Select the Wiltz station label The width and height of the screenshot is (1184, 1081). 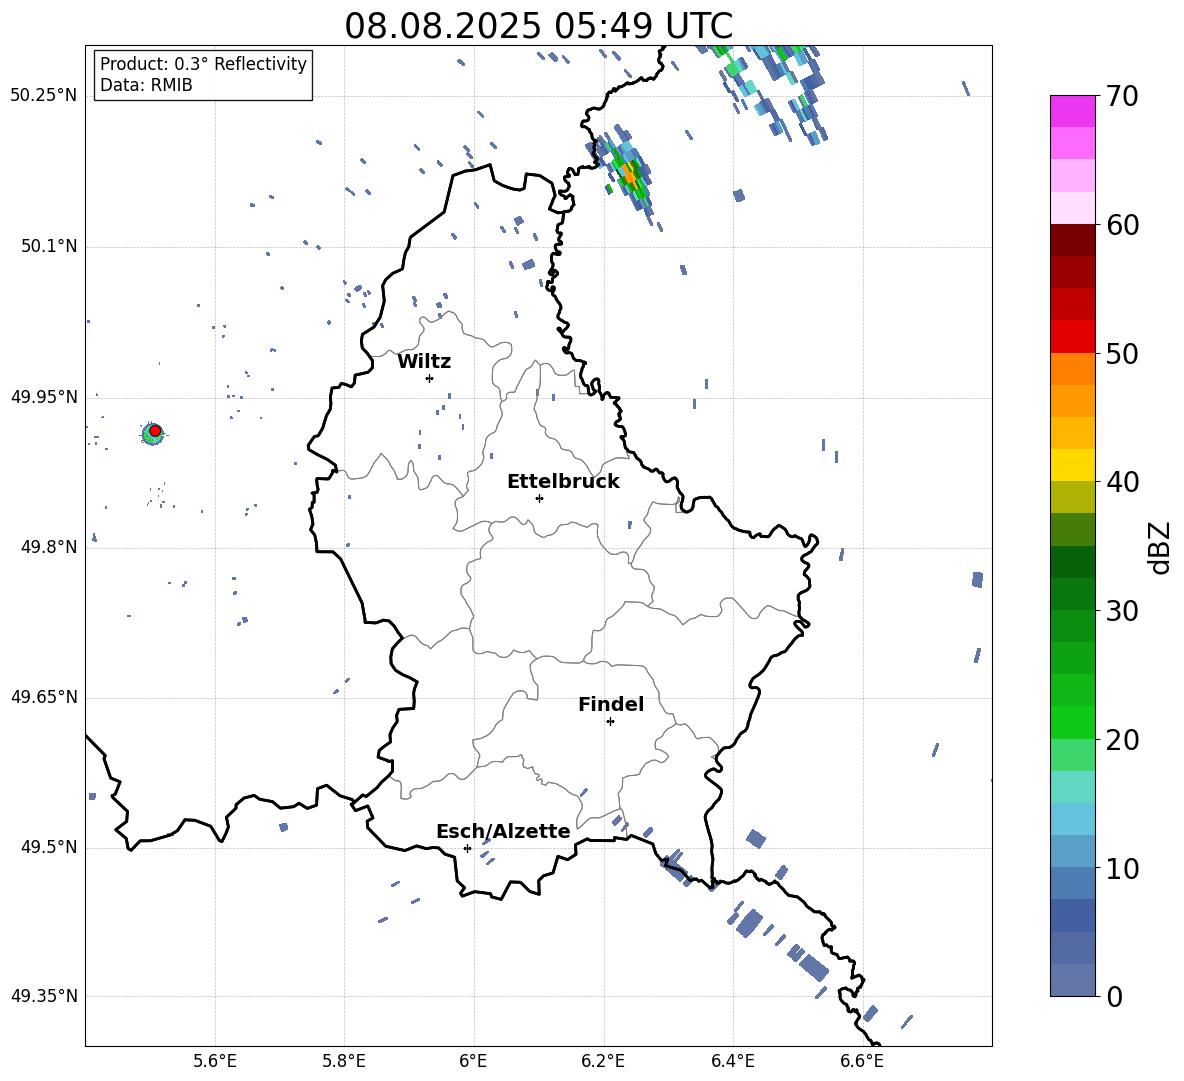click(x=424, y=362)
